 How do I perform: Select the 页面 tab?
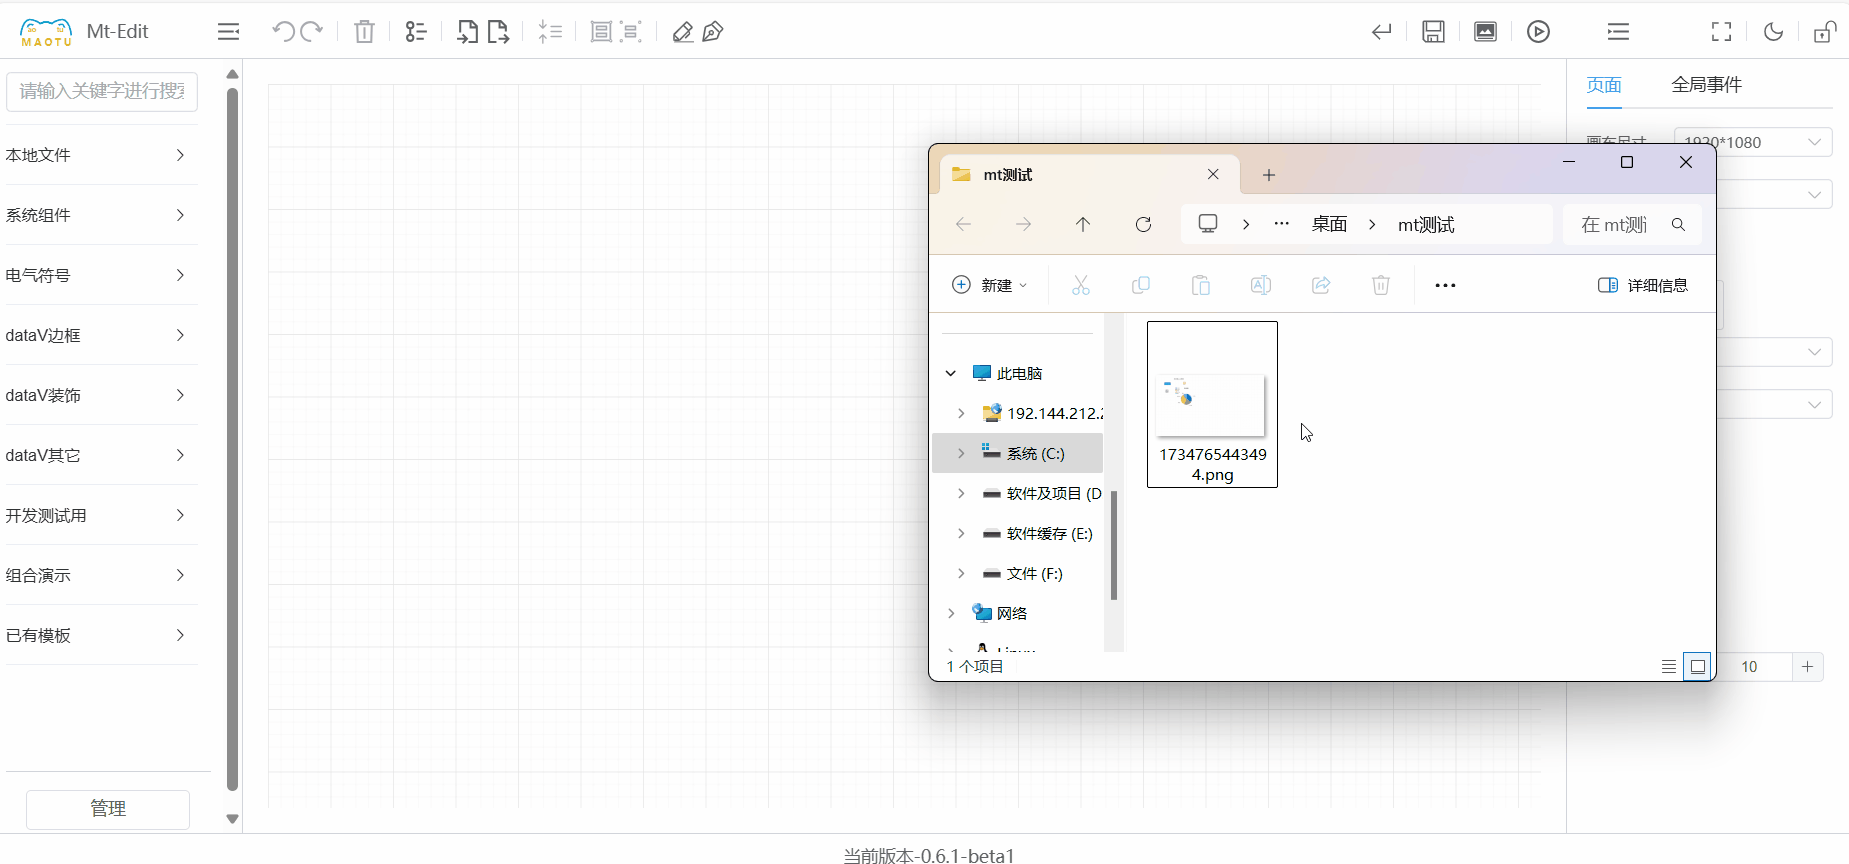pyautogui.click(x=1604, y=85)
